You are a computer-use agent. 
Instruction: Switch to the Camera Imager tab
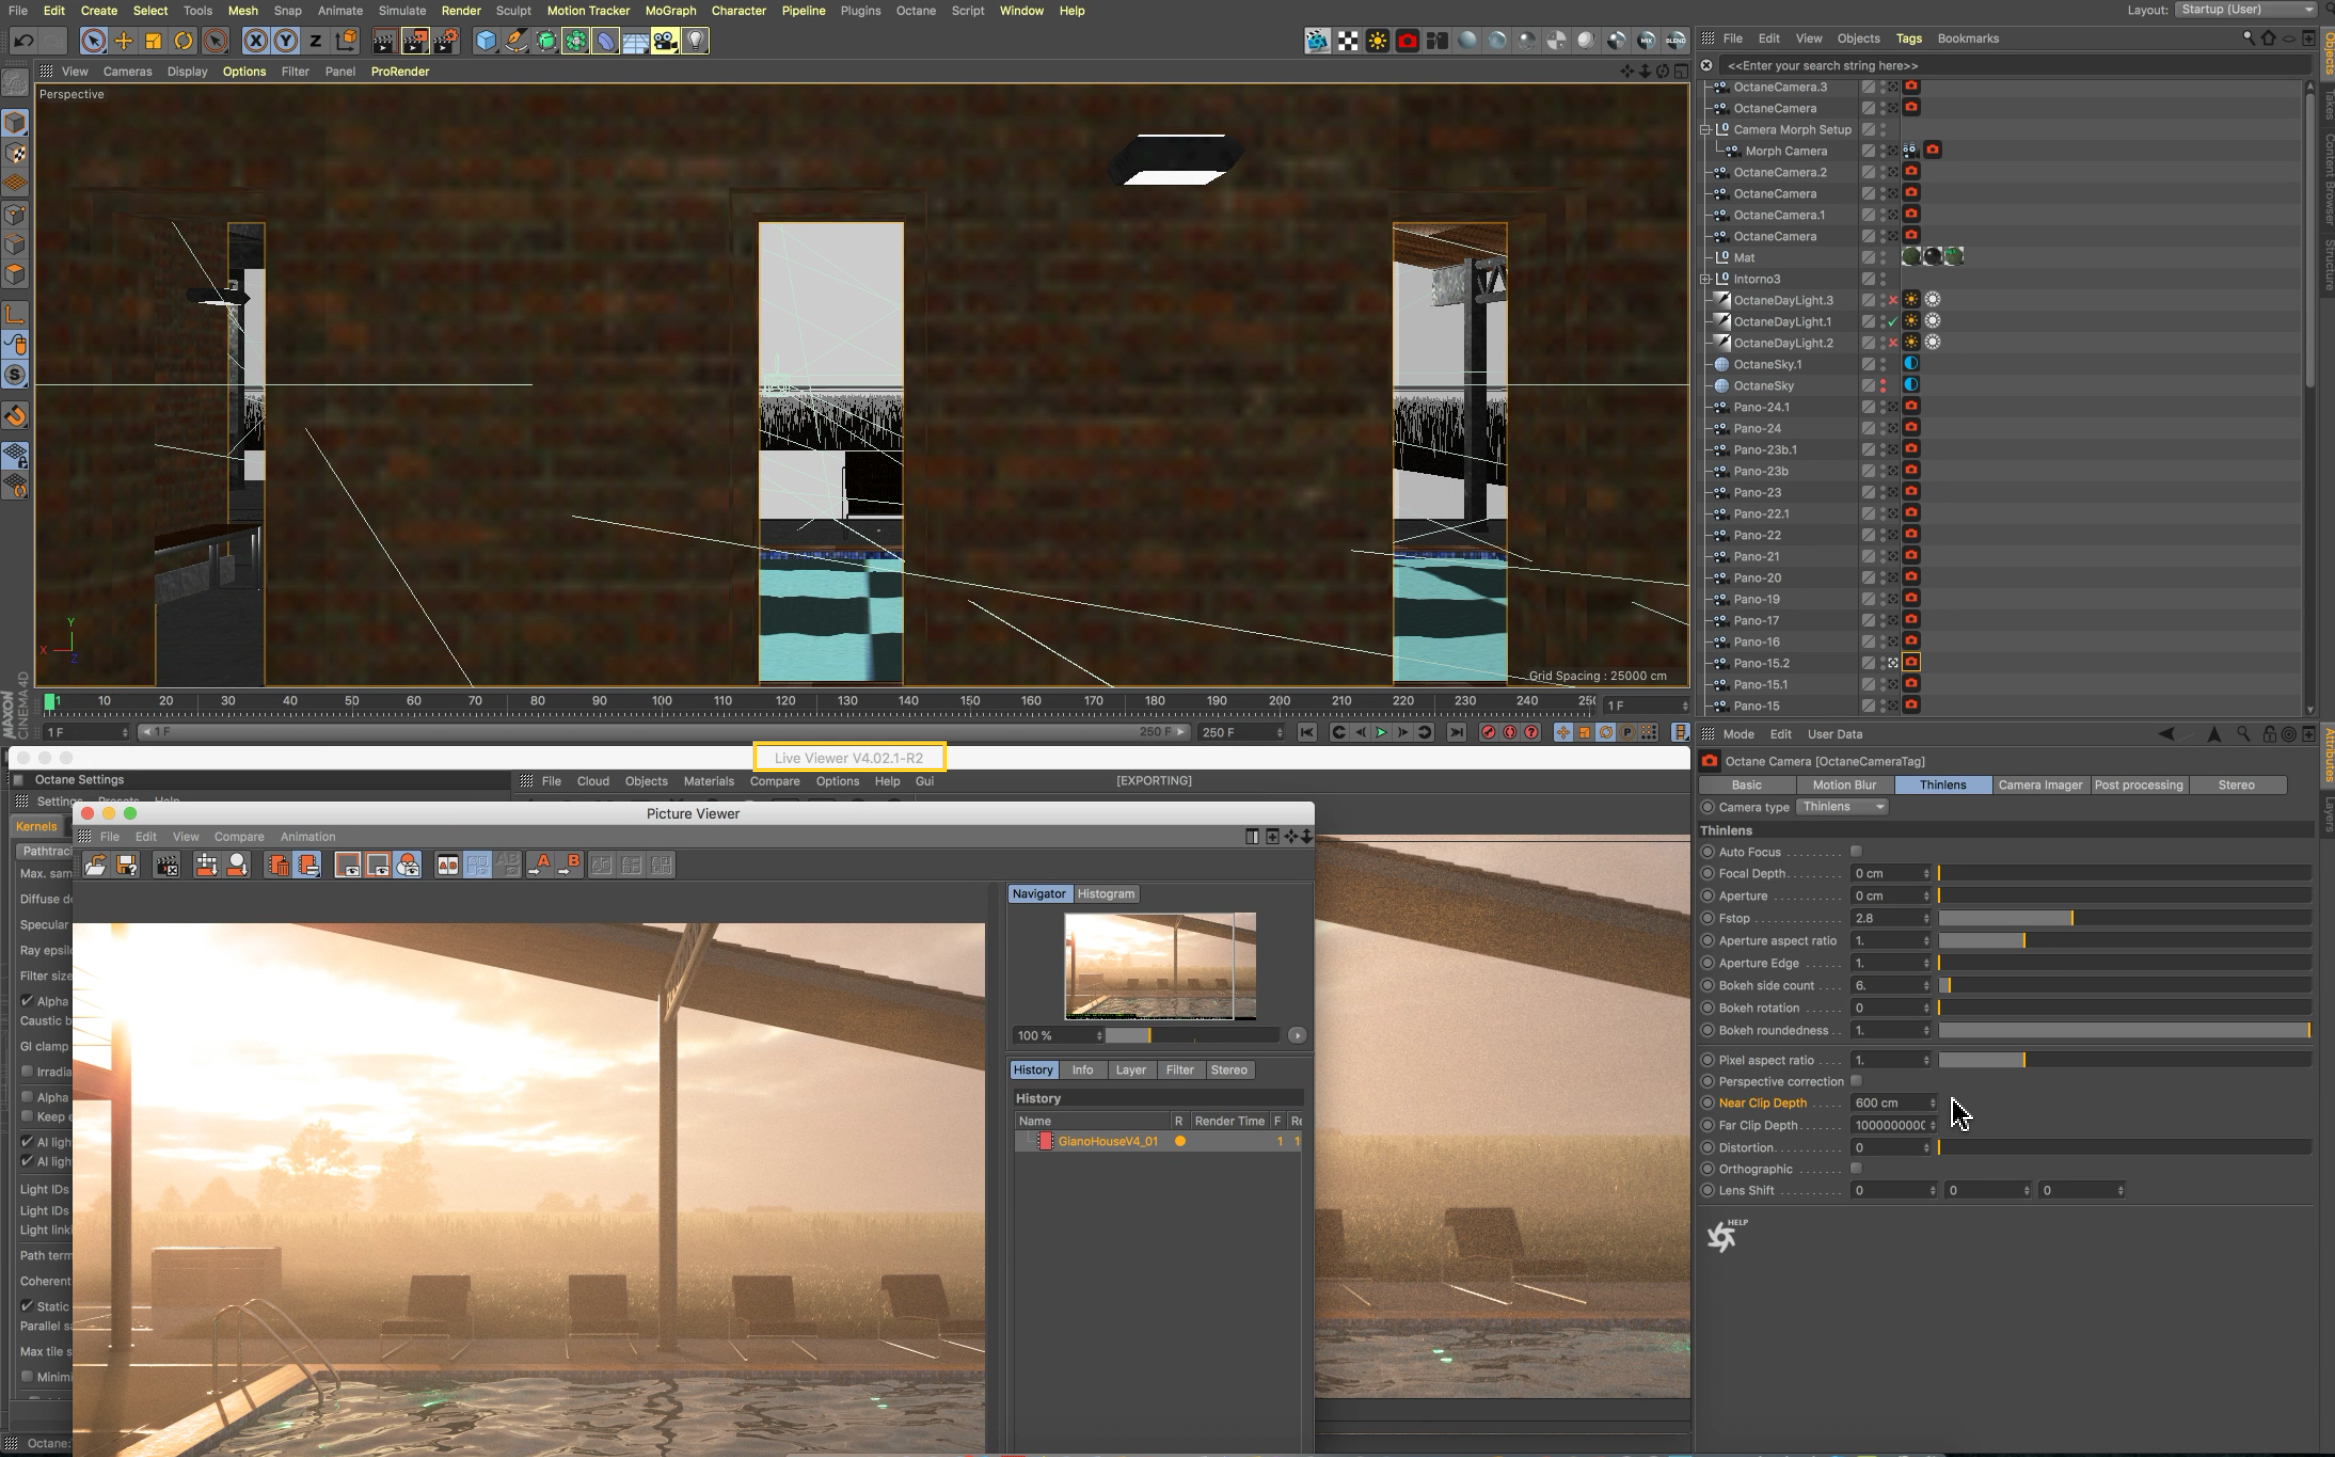(x=2039, y=785)
